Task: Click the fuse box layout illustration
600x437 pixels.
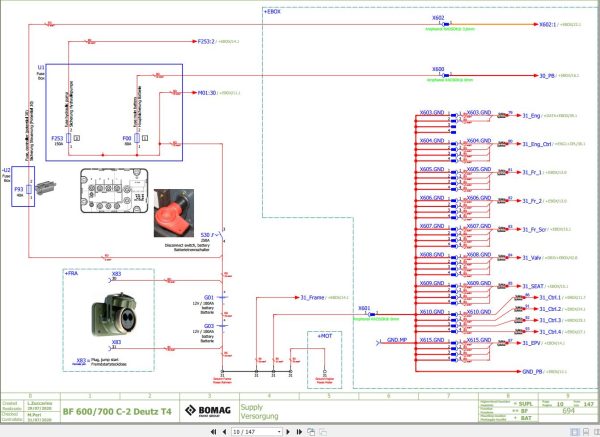Action: (114, 191)
